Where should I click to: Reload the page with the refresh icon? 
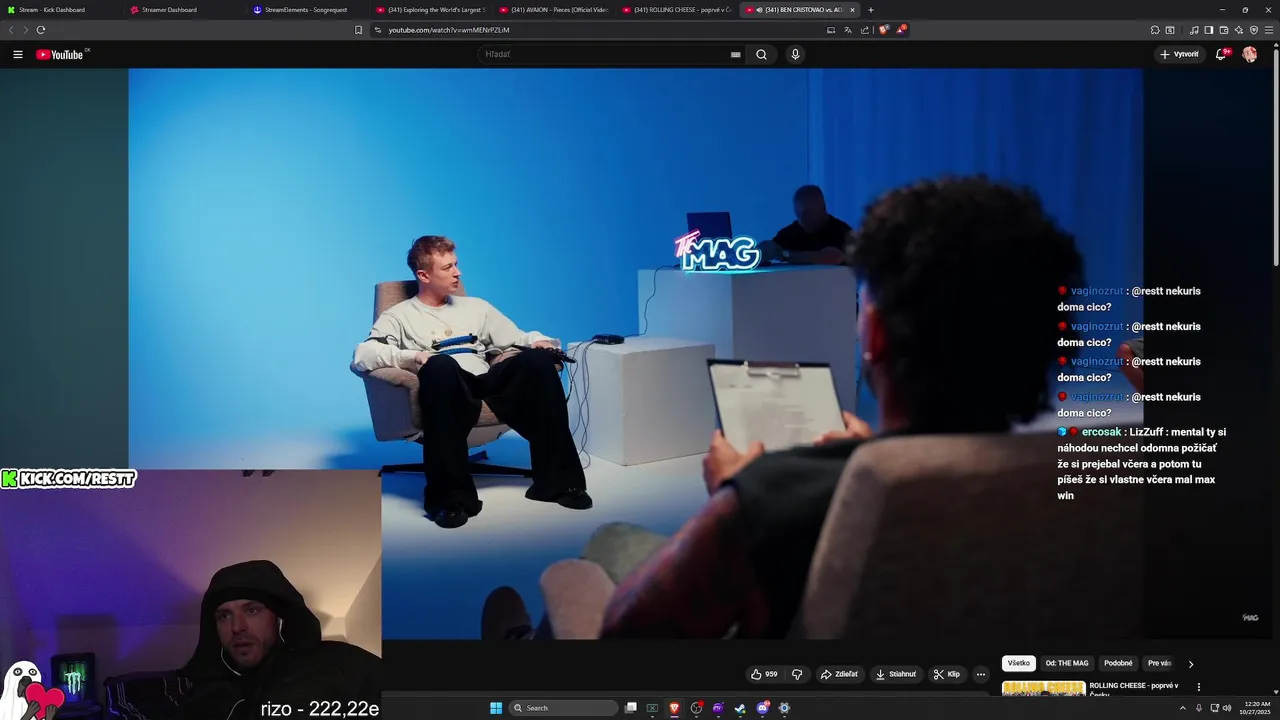point(41,30)
